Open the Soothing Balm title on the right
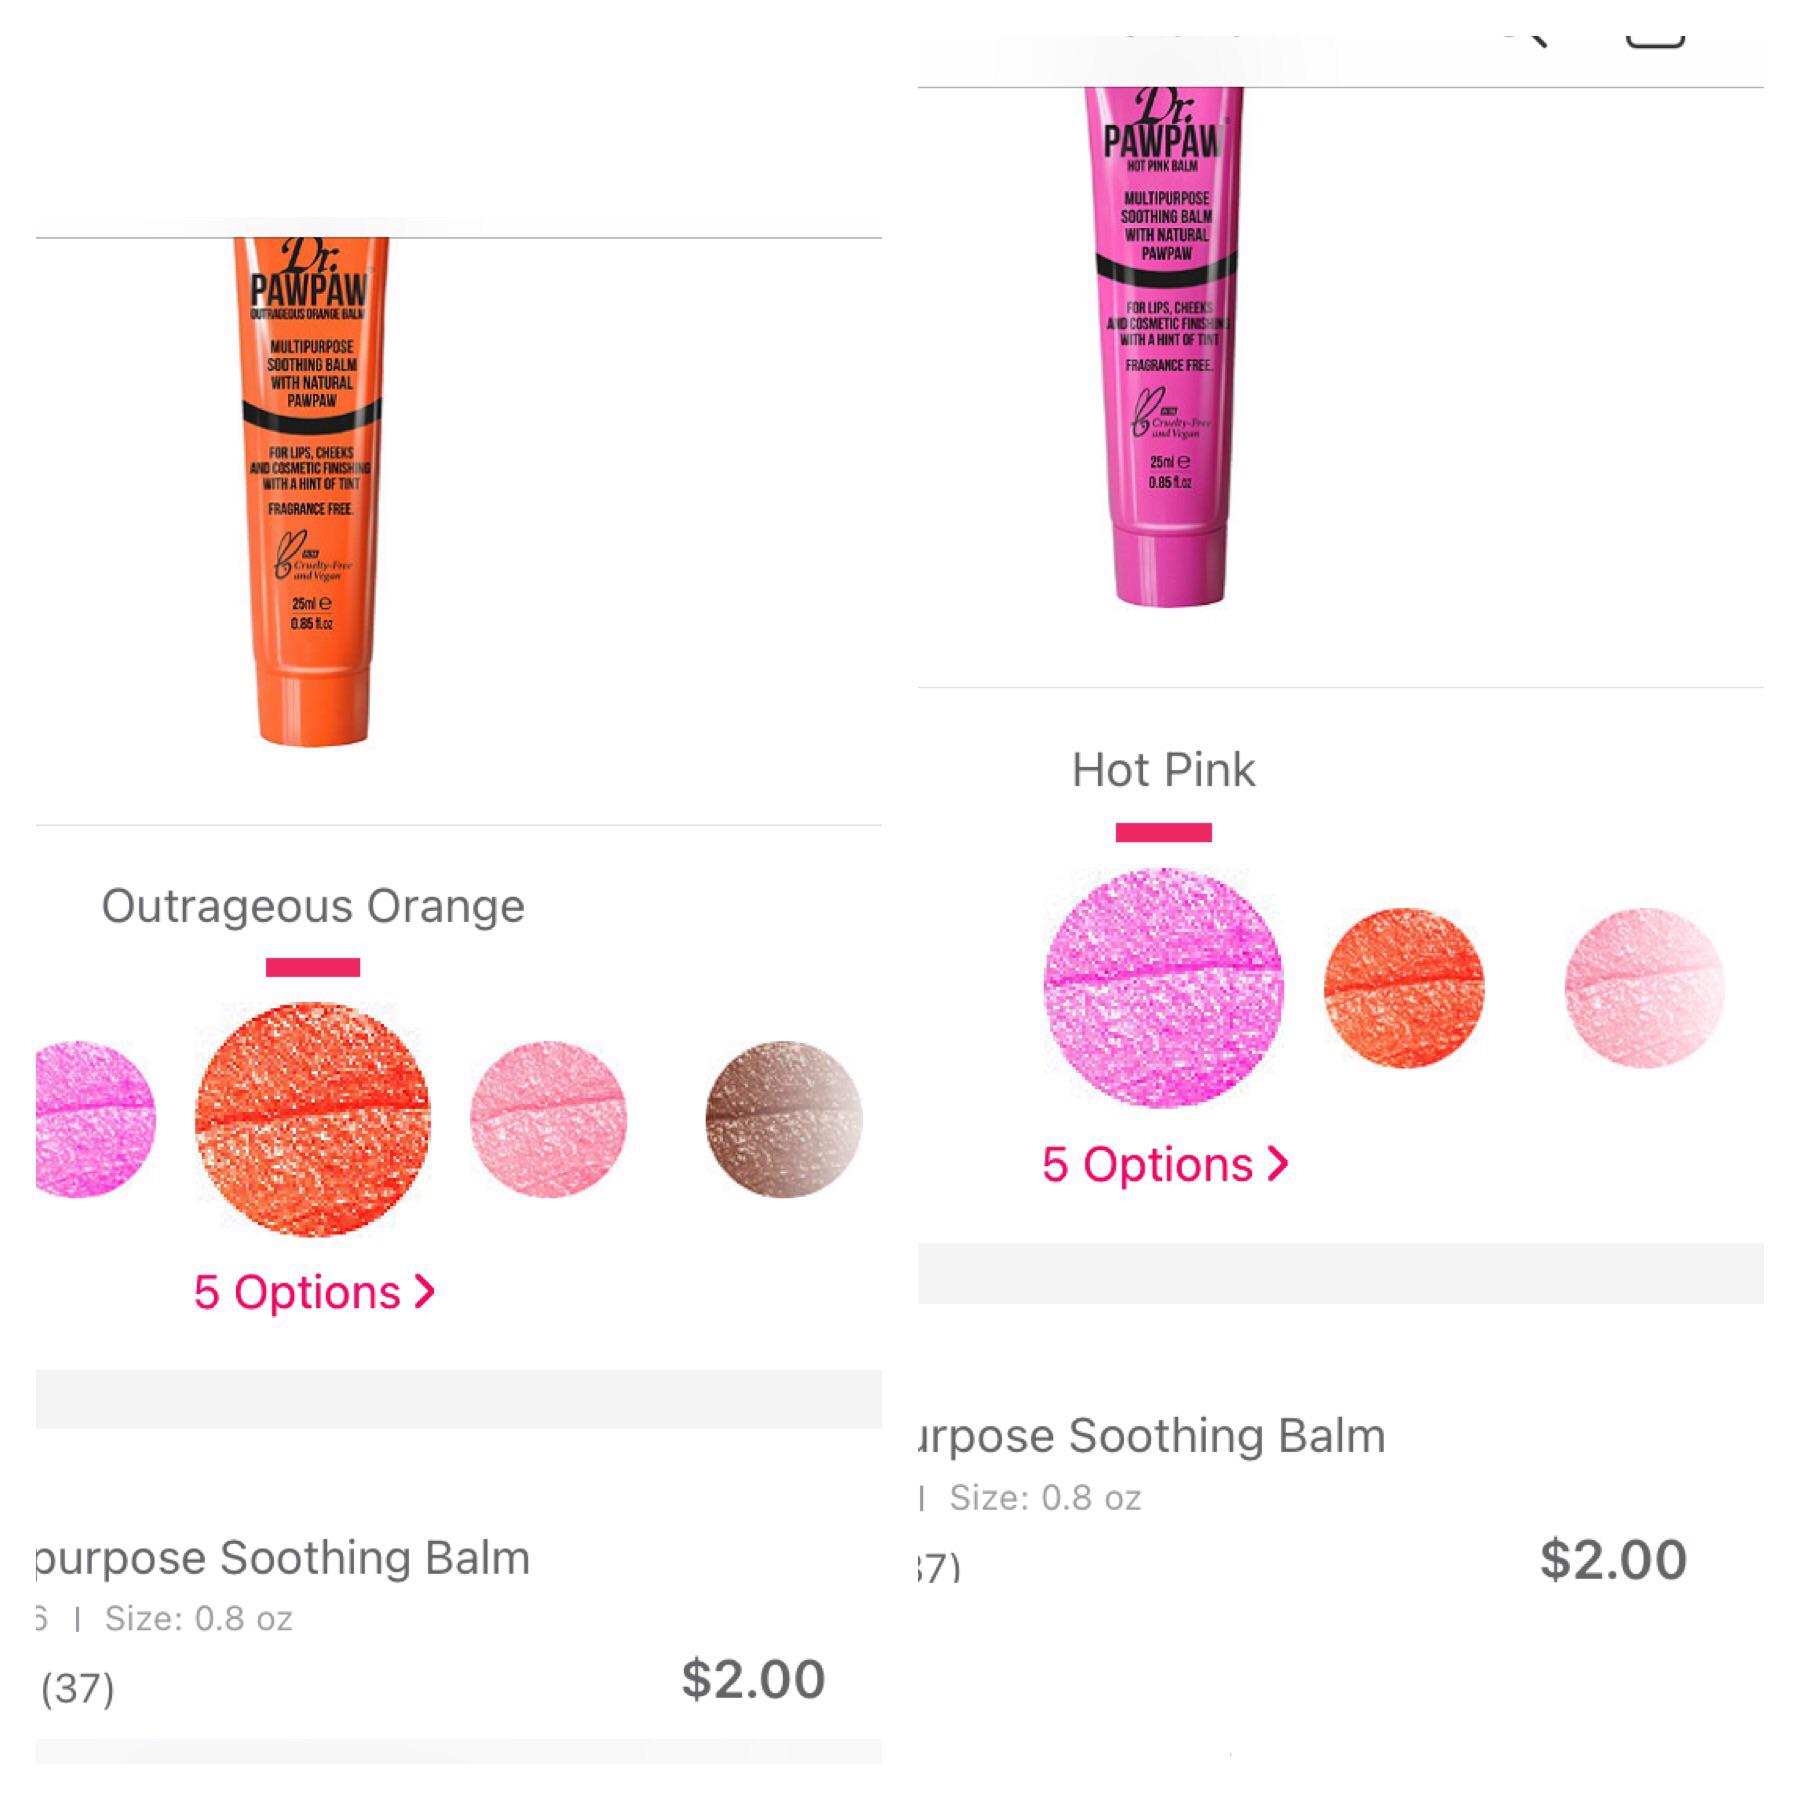 point(1152,1436)
